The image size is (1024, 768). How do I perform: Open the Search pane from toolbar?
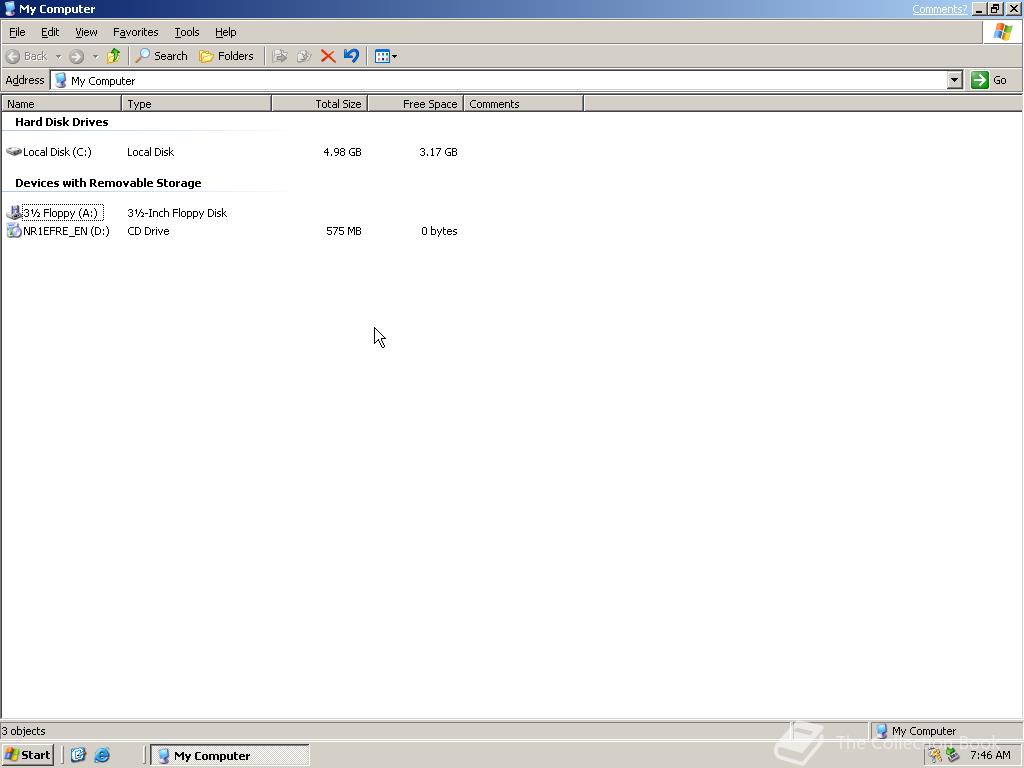[x=161, y=56]
